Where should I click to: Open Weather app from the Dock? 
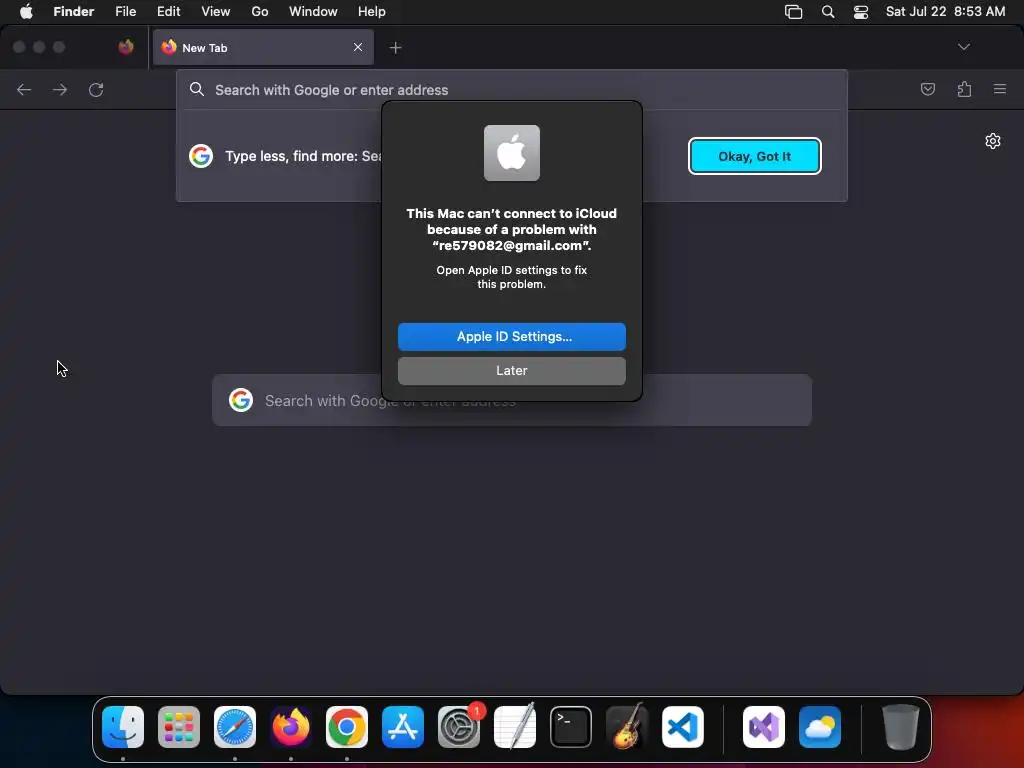tap(820, 727)
